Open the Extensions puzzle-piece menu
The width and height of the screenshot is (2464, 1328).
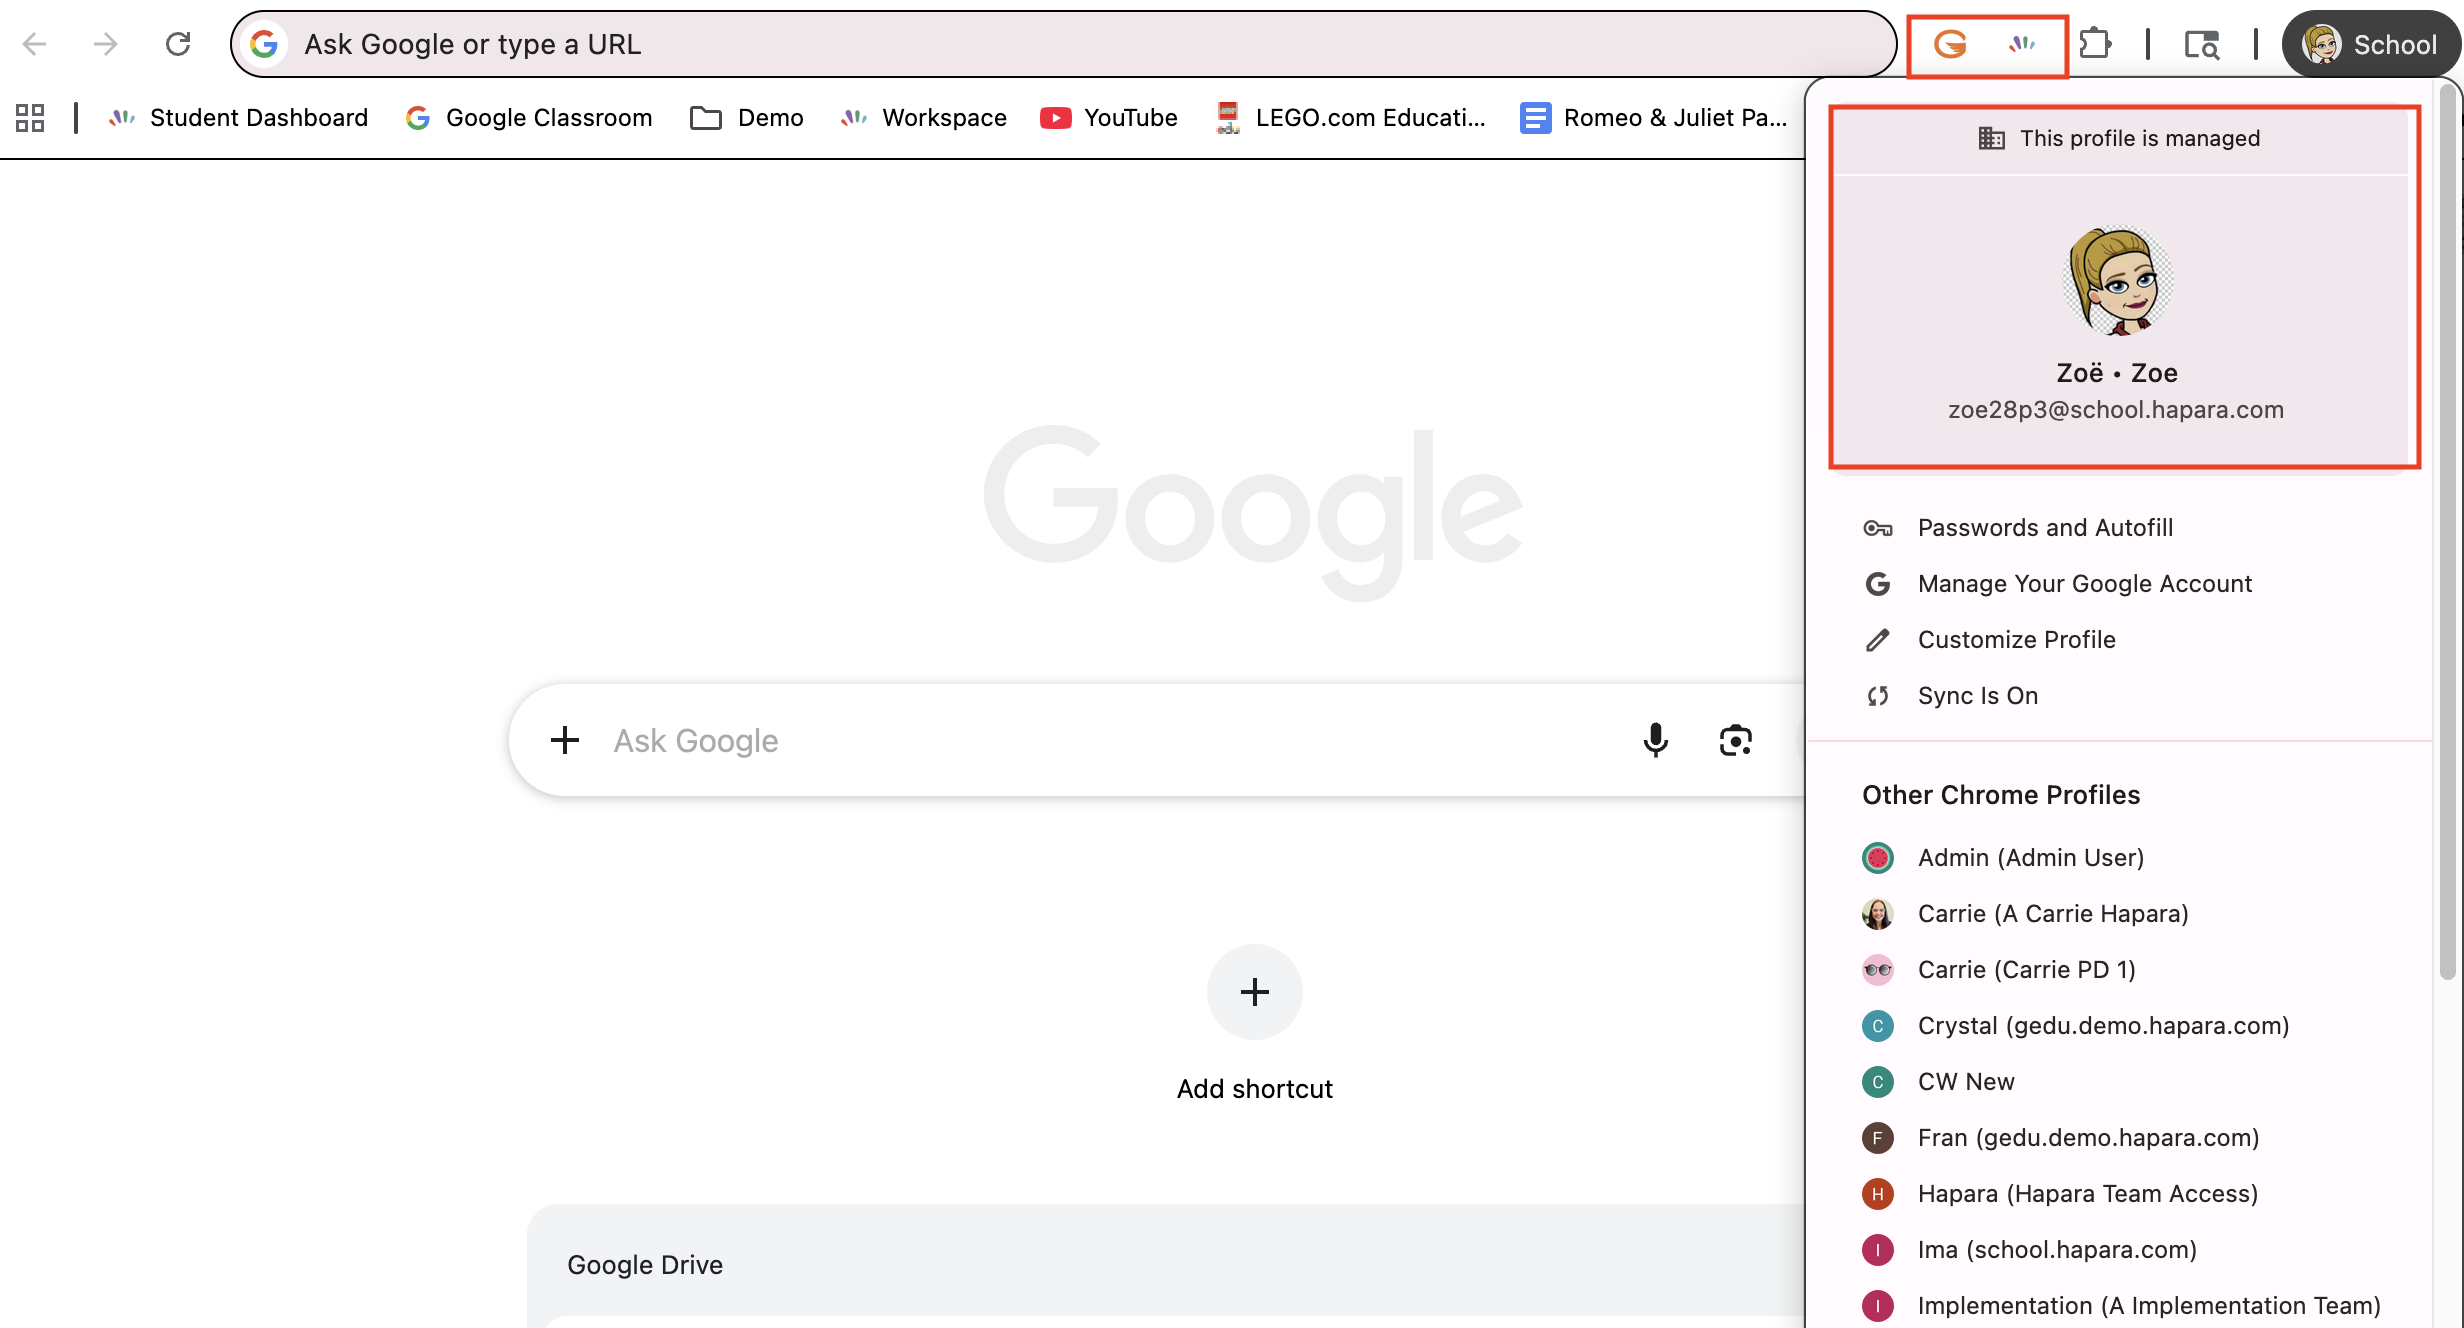(2095, 44)
